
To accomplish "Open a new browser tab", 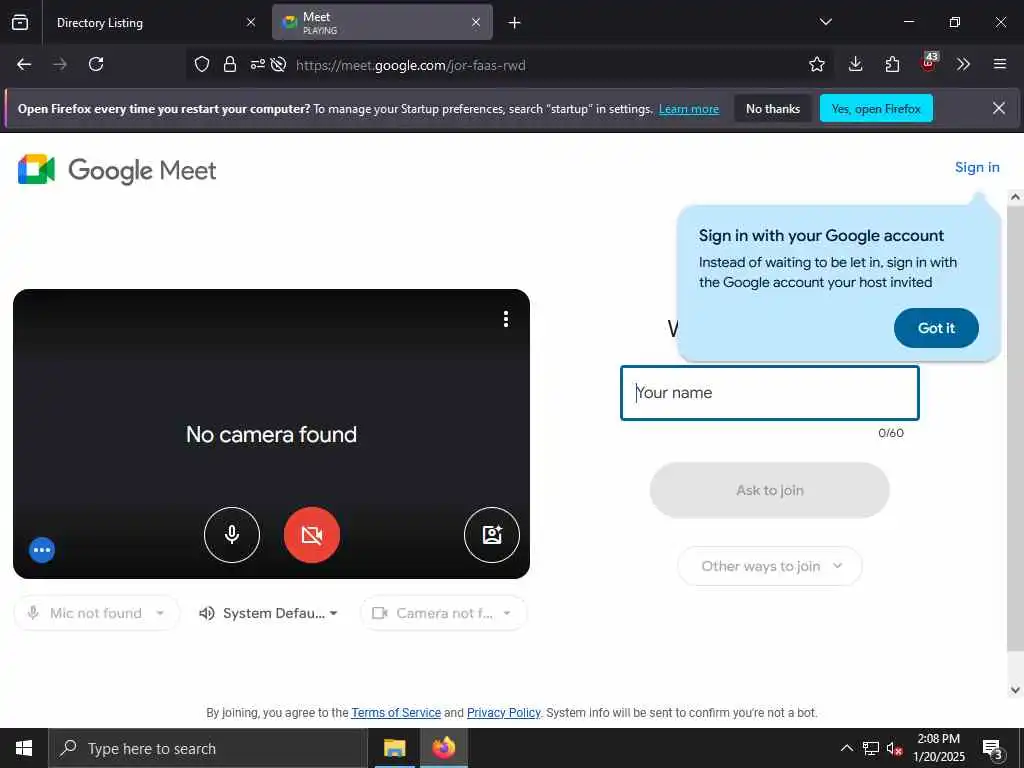I will (515, 23).
